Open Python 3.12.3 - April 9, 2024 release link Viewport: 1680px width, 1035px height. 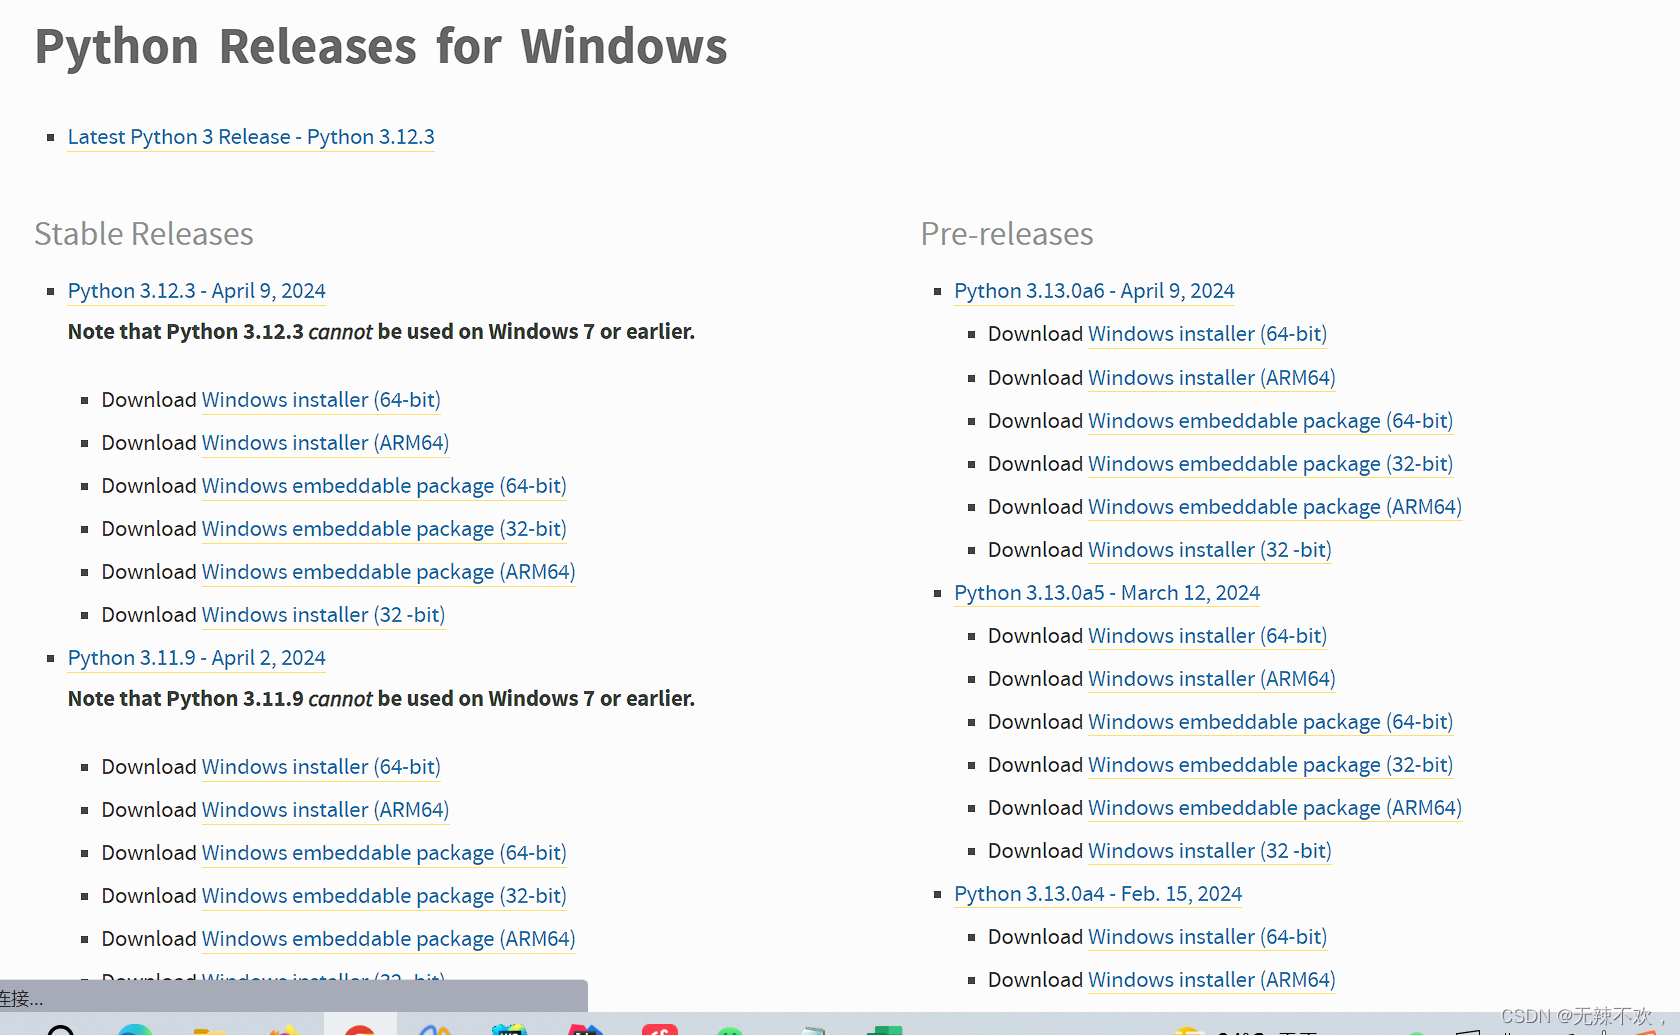click(197, 291)
